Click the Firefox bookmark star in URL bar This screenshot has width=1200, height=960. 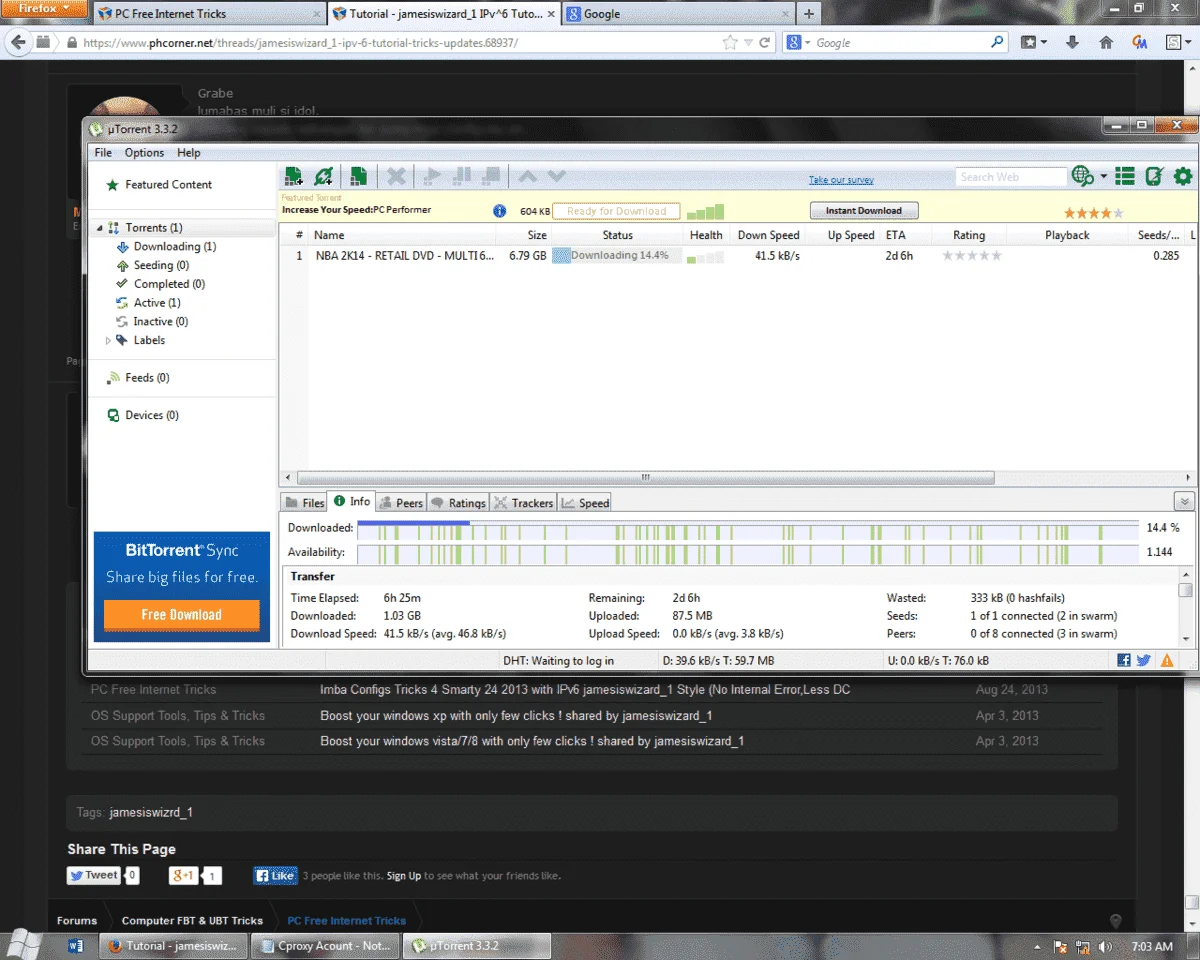tap(731, 43)
